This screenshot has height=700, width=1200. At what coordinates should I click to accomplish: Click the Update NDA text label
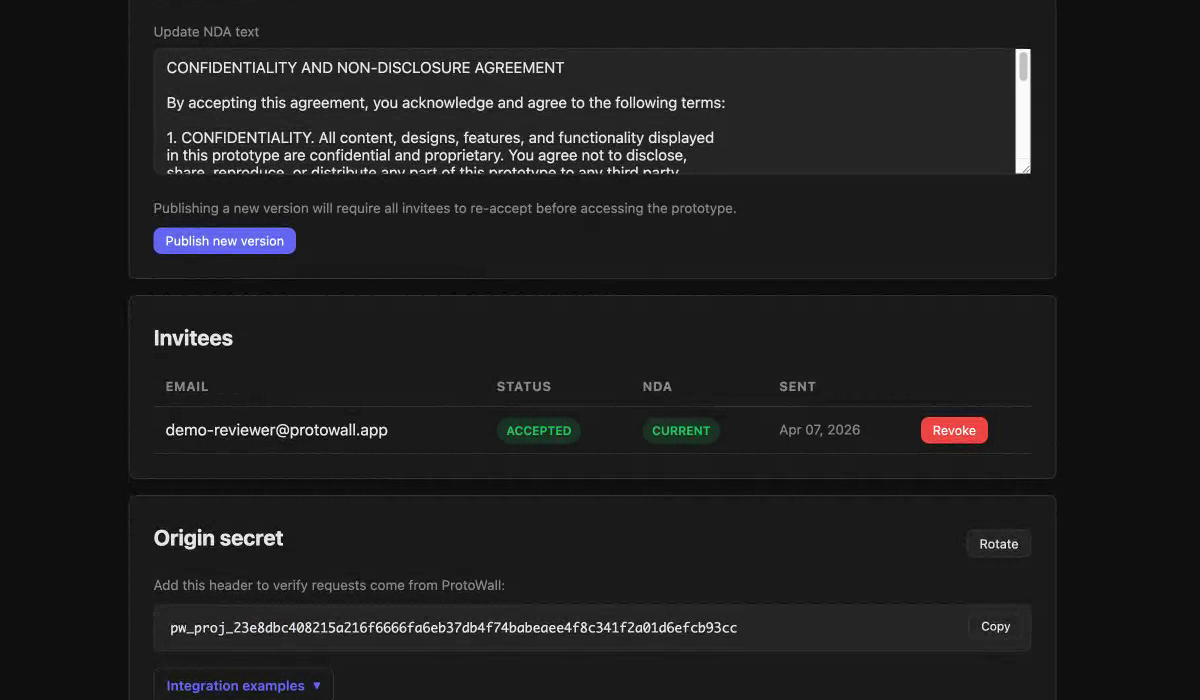(x=206, y=31)
